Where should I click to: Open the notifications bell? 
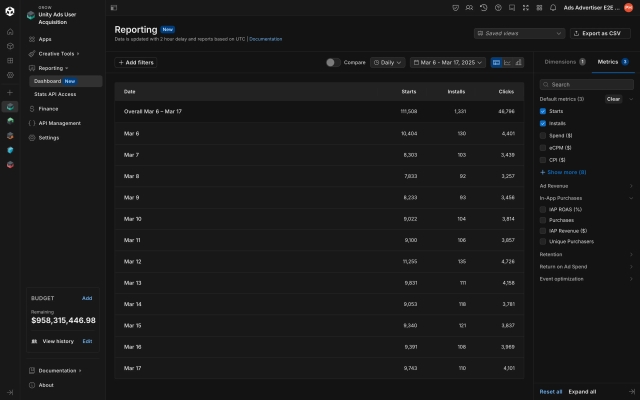click(x=553, y=8)
